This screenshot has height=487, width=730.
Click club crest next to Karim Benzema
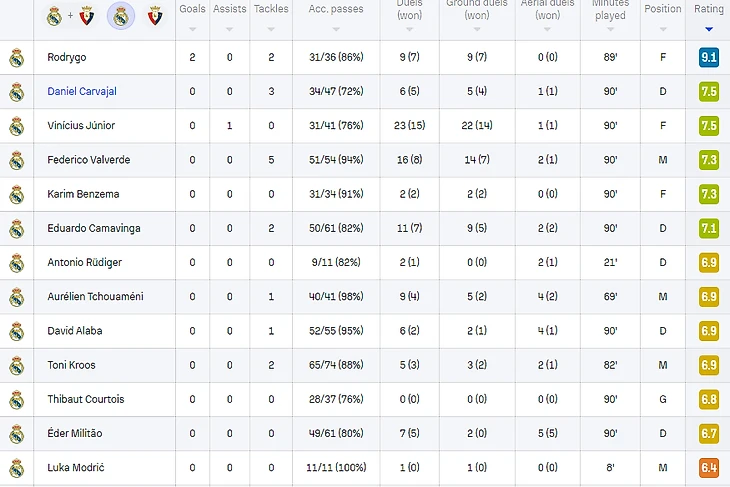click(x=17, y=195)
